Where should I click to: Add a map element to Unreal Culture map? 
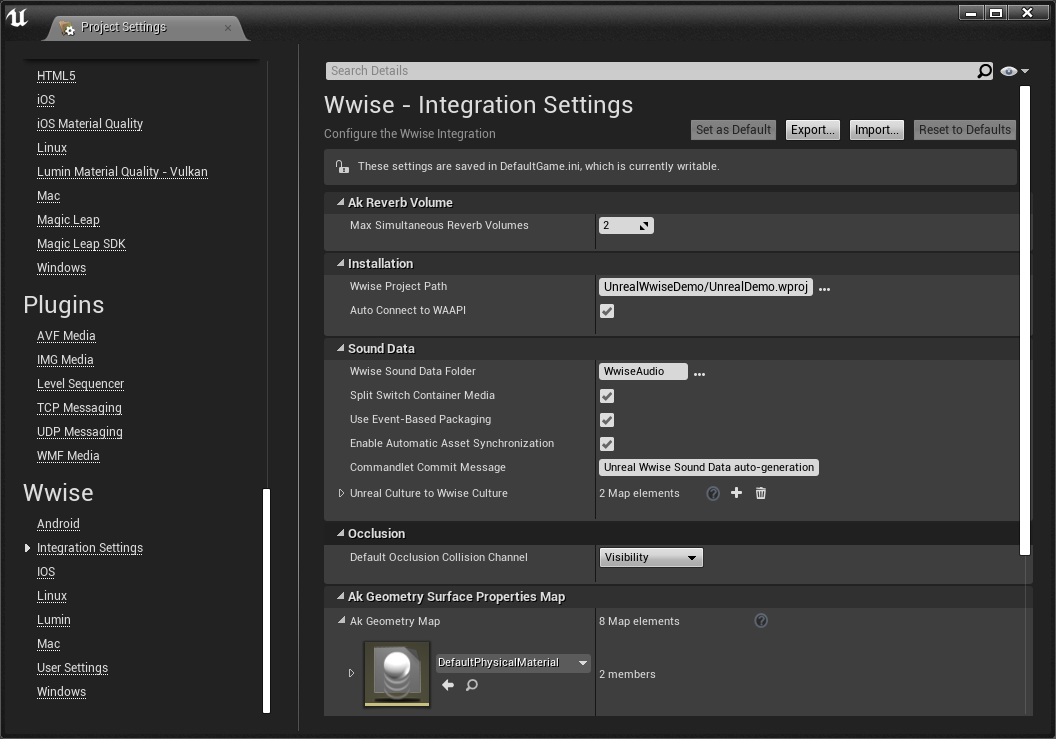tap(736, 493)
